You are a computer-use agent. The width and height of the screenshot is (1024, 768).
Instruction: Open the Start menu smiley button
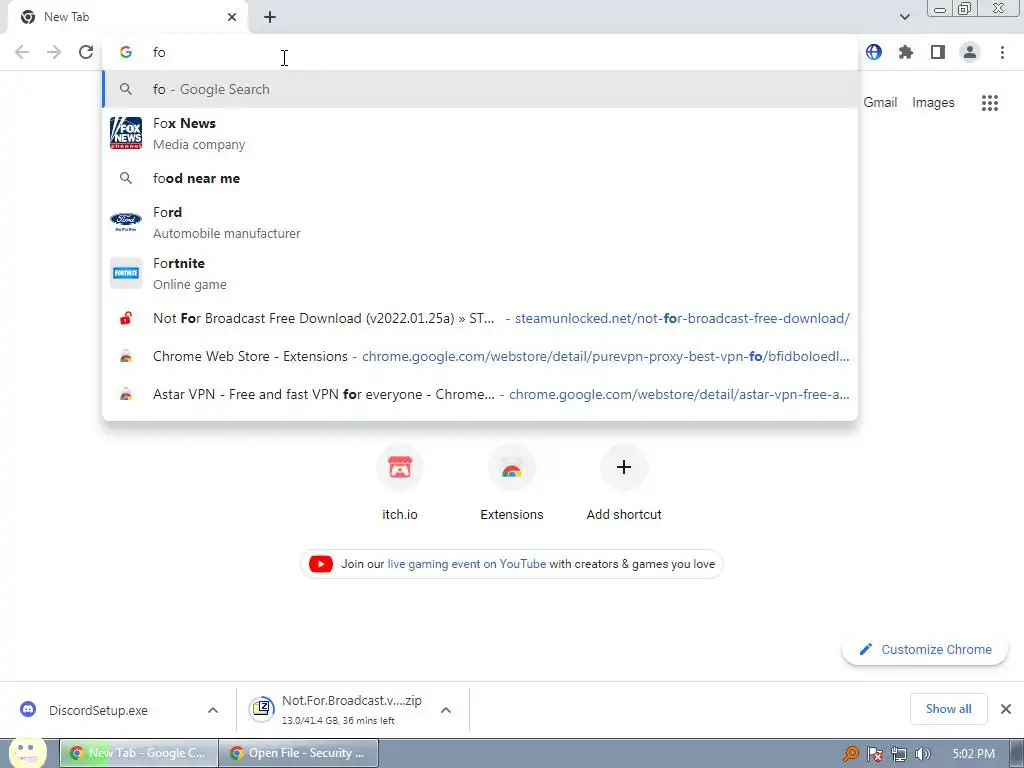(28, 754)
